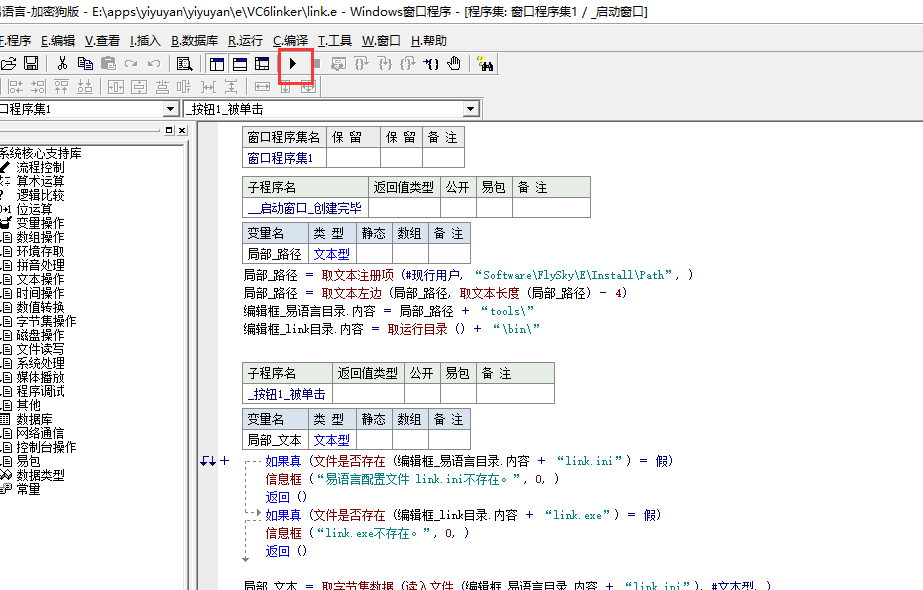Click the center horizontally in window icon

click(x=115, y=87)
